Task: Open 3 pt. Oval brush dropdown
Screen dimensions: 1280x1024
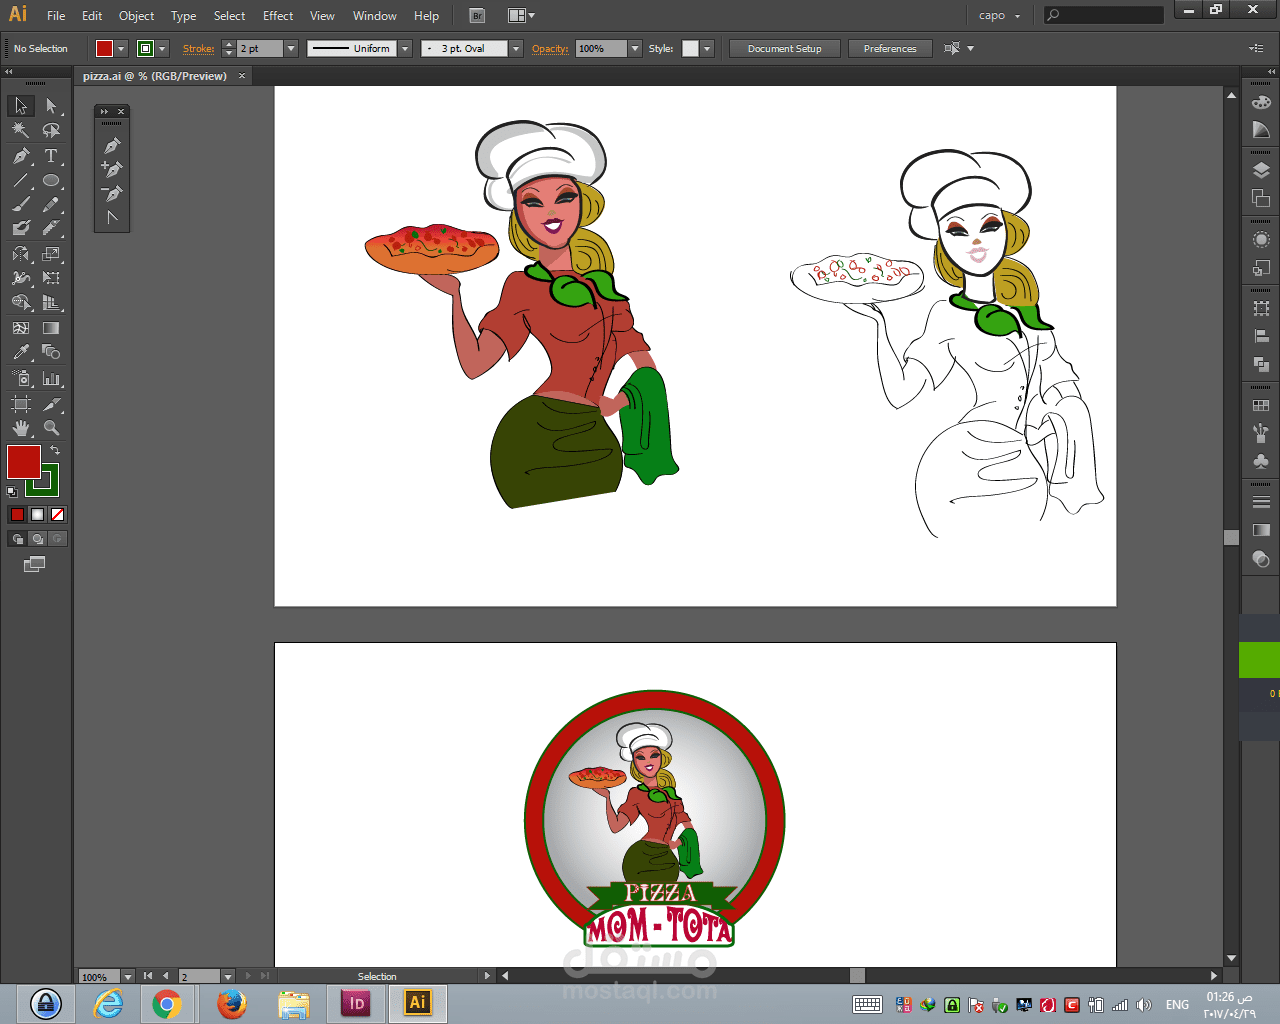Action: 516,49
